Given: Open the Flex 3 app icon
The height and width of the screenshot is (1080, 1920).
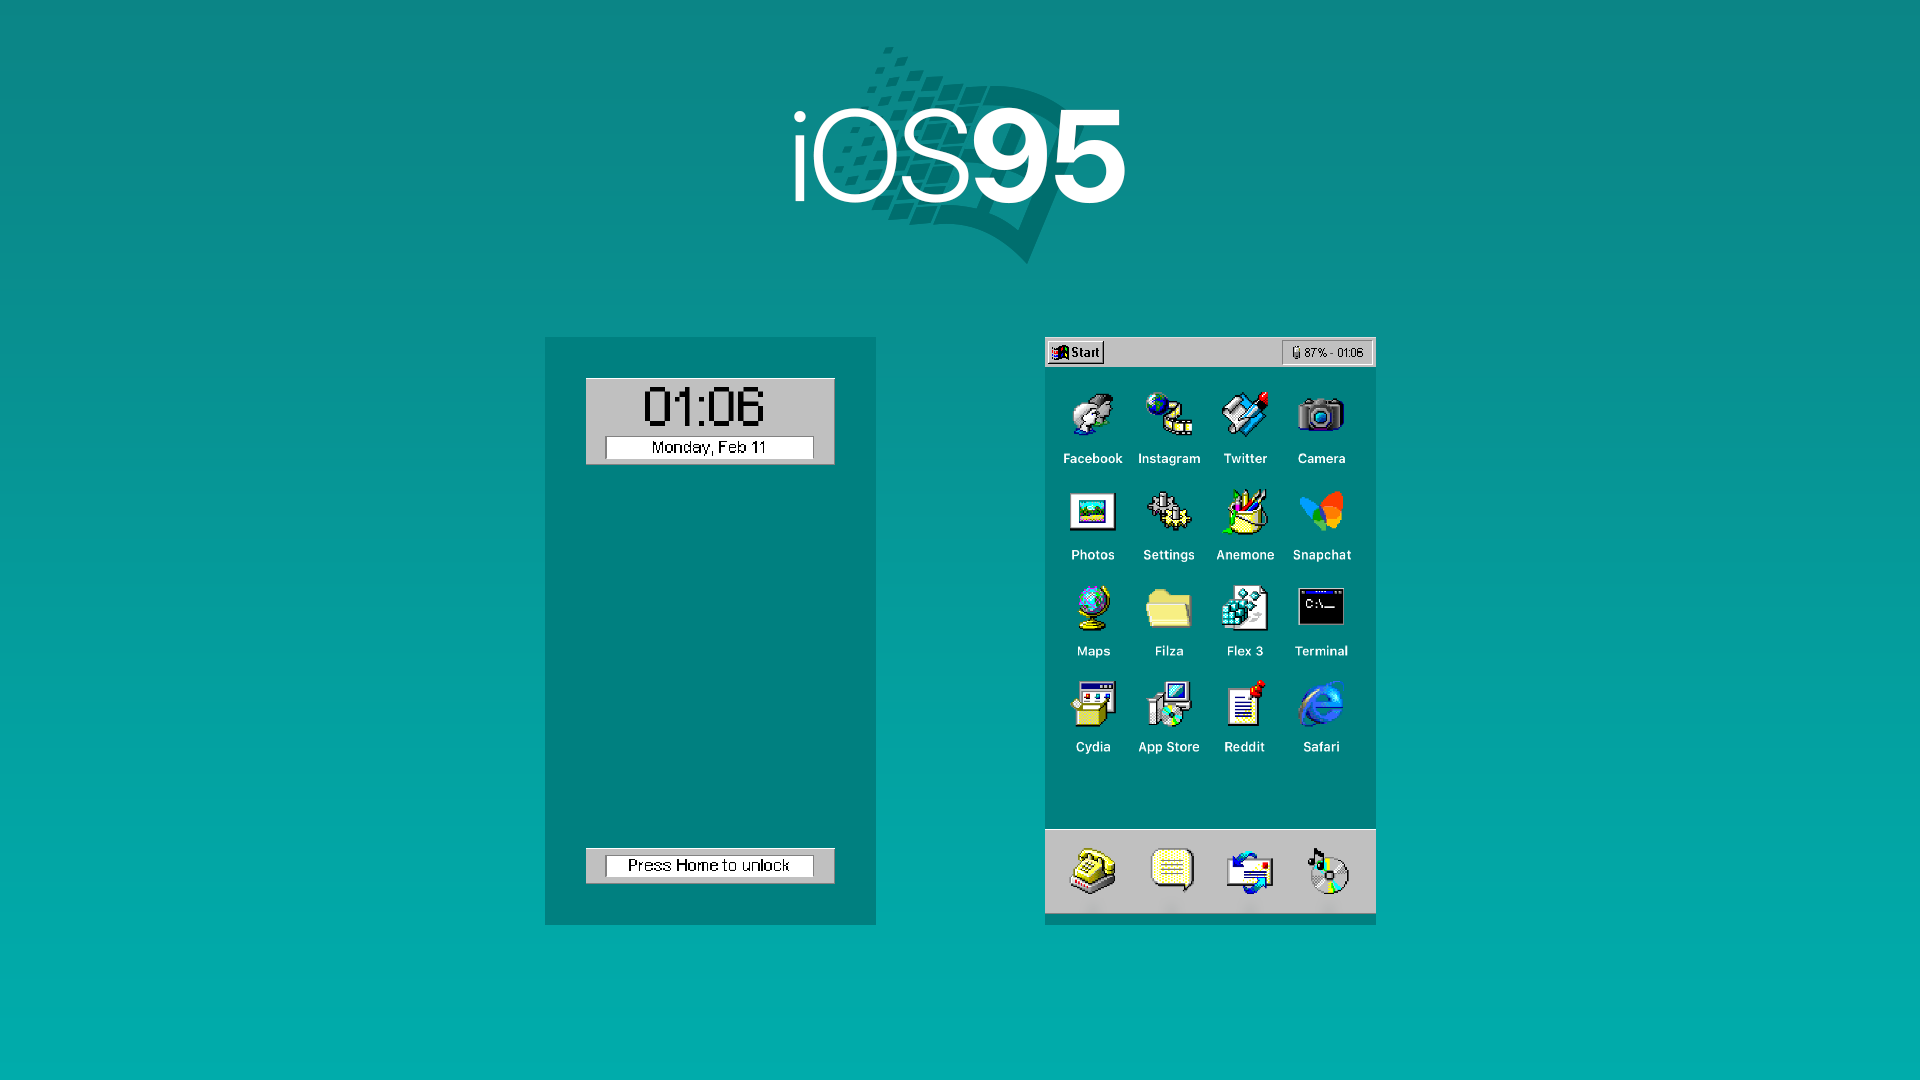Looking at the screenshot, I should pyautogui.click(x=1245, y=608).
